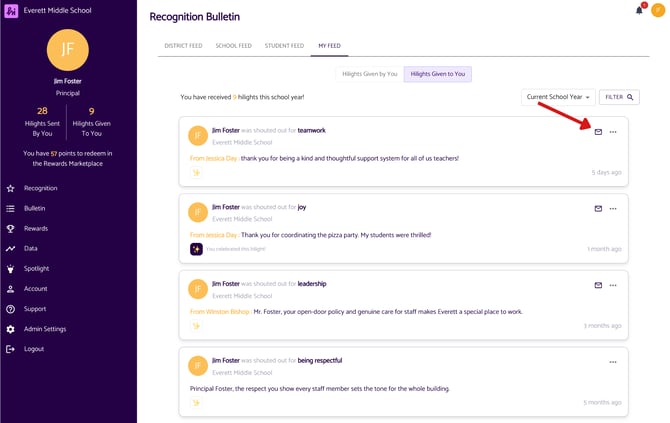Click the '1 month ago' timestamp

click(x=604, y=249)
